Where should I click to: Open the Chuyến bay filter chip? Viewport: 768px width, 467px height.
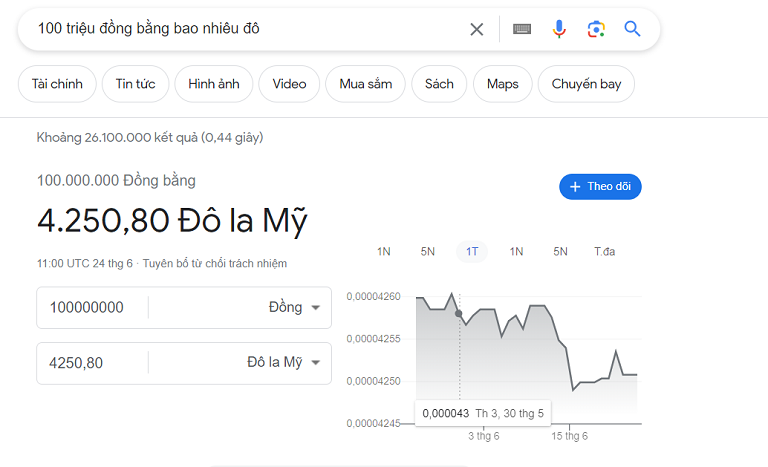pyautogui.click(x=586, y=84)
